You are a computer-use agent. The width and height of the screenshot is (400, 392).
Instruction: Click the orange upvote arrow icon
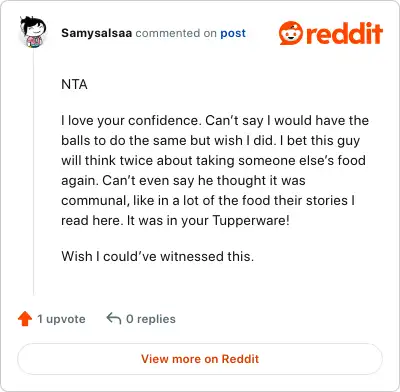point(25,319)
